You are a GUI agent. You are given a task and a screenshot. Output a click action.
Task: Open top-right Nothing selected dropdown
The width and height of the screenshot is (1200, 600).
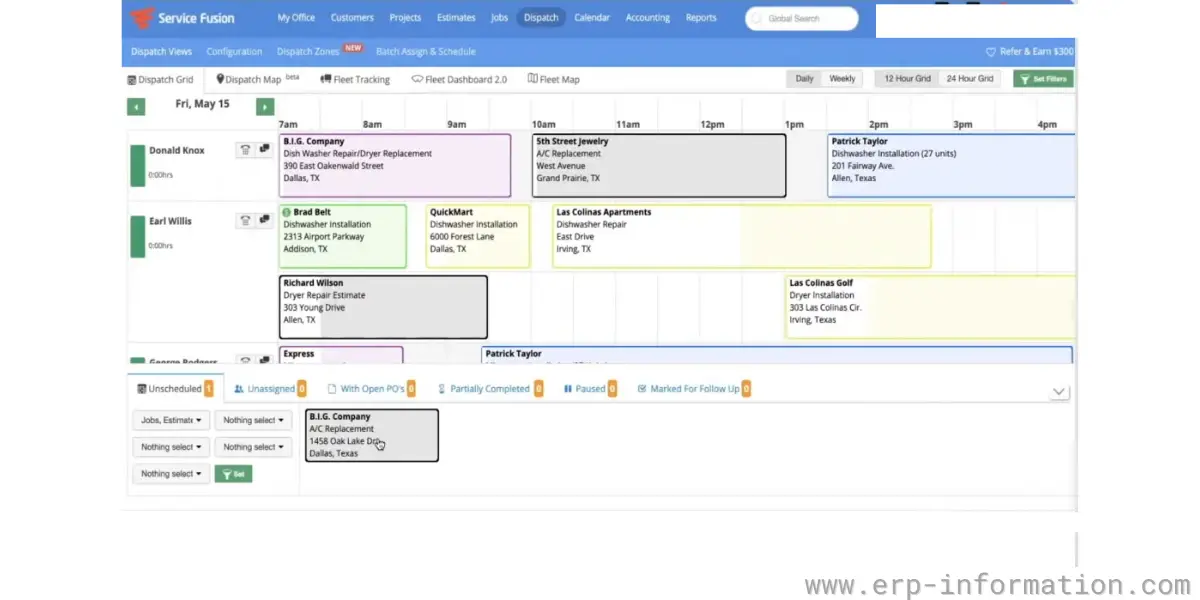click(253, 420)
